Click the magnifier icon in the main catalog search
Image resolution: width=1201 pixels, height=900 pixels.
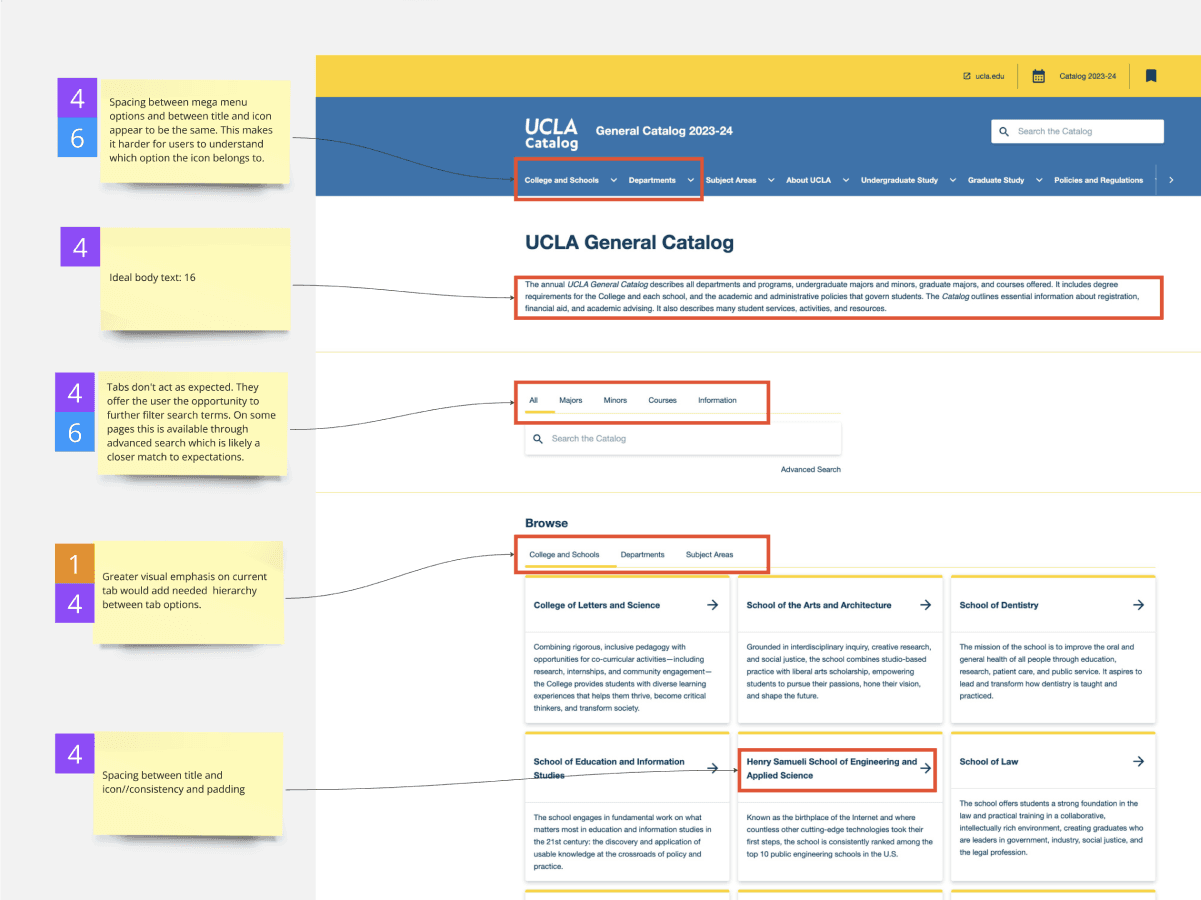click(538, 439)
